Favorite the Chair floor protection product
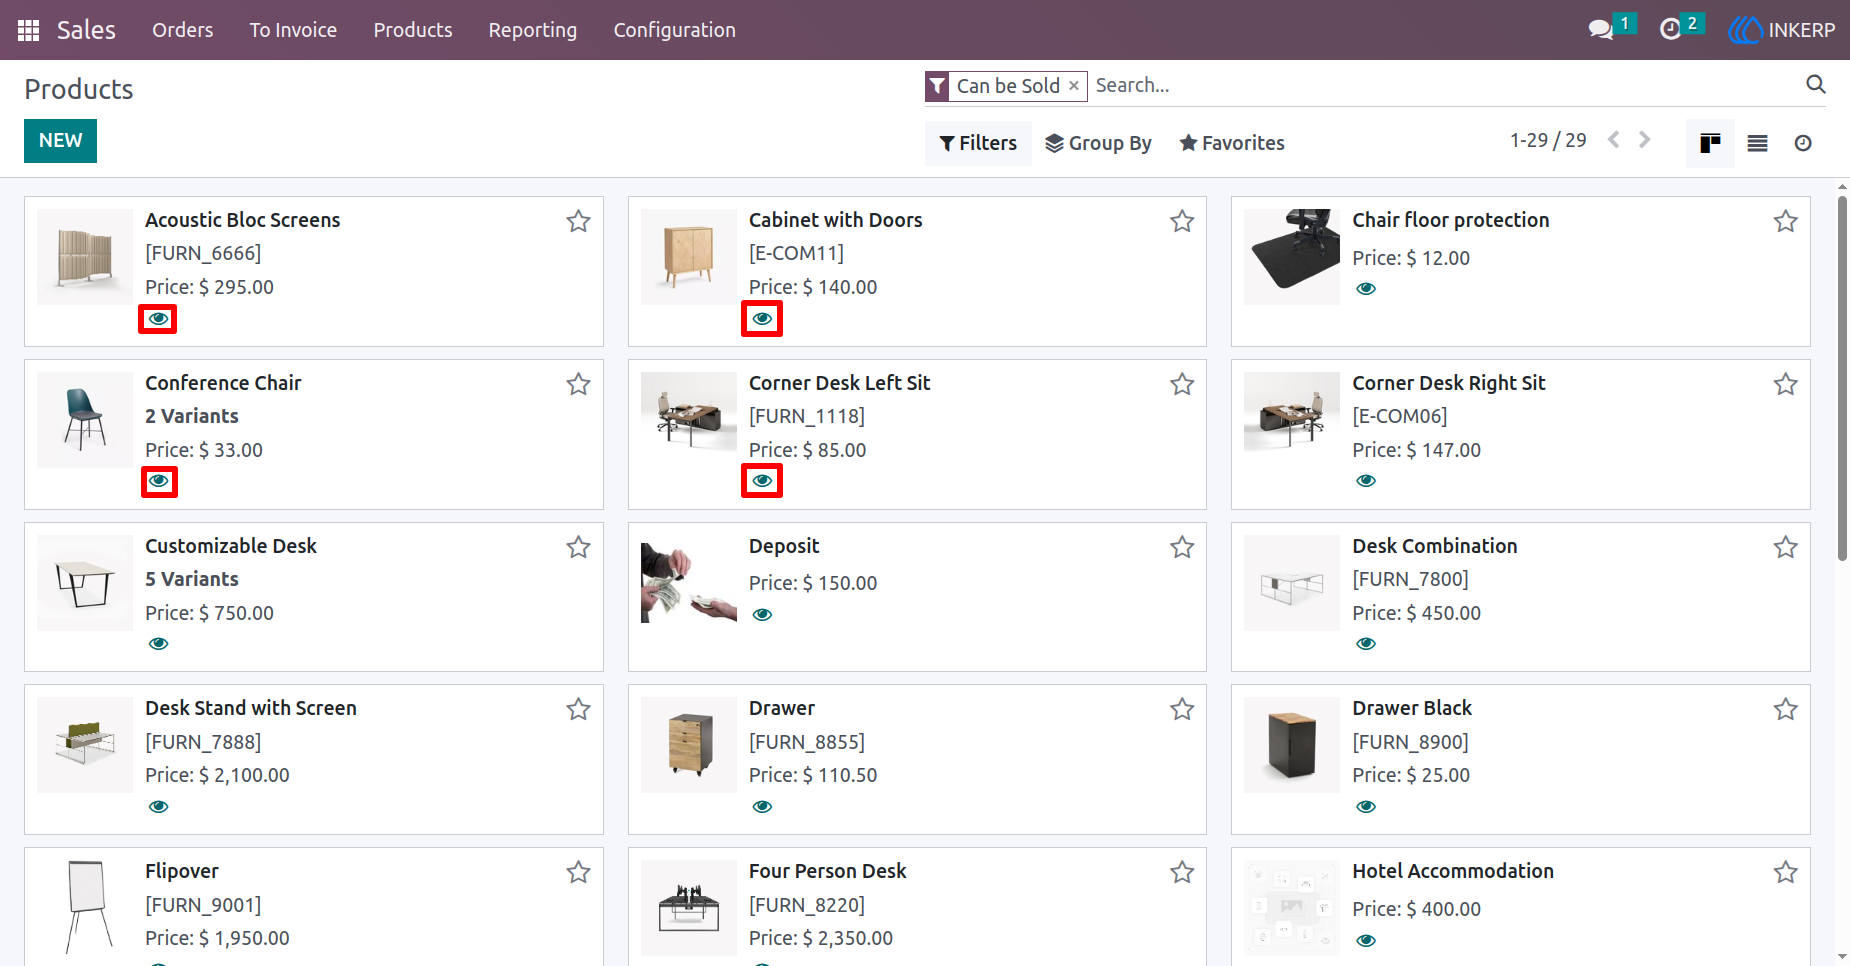Viewport: 1850px width, 966px height. [1786, 221]
